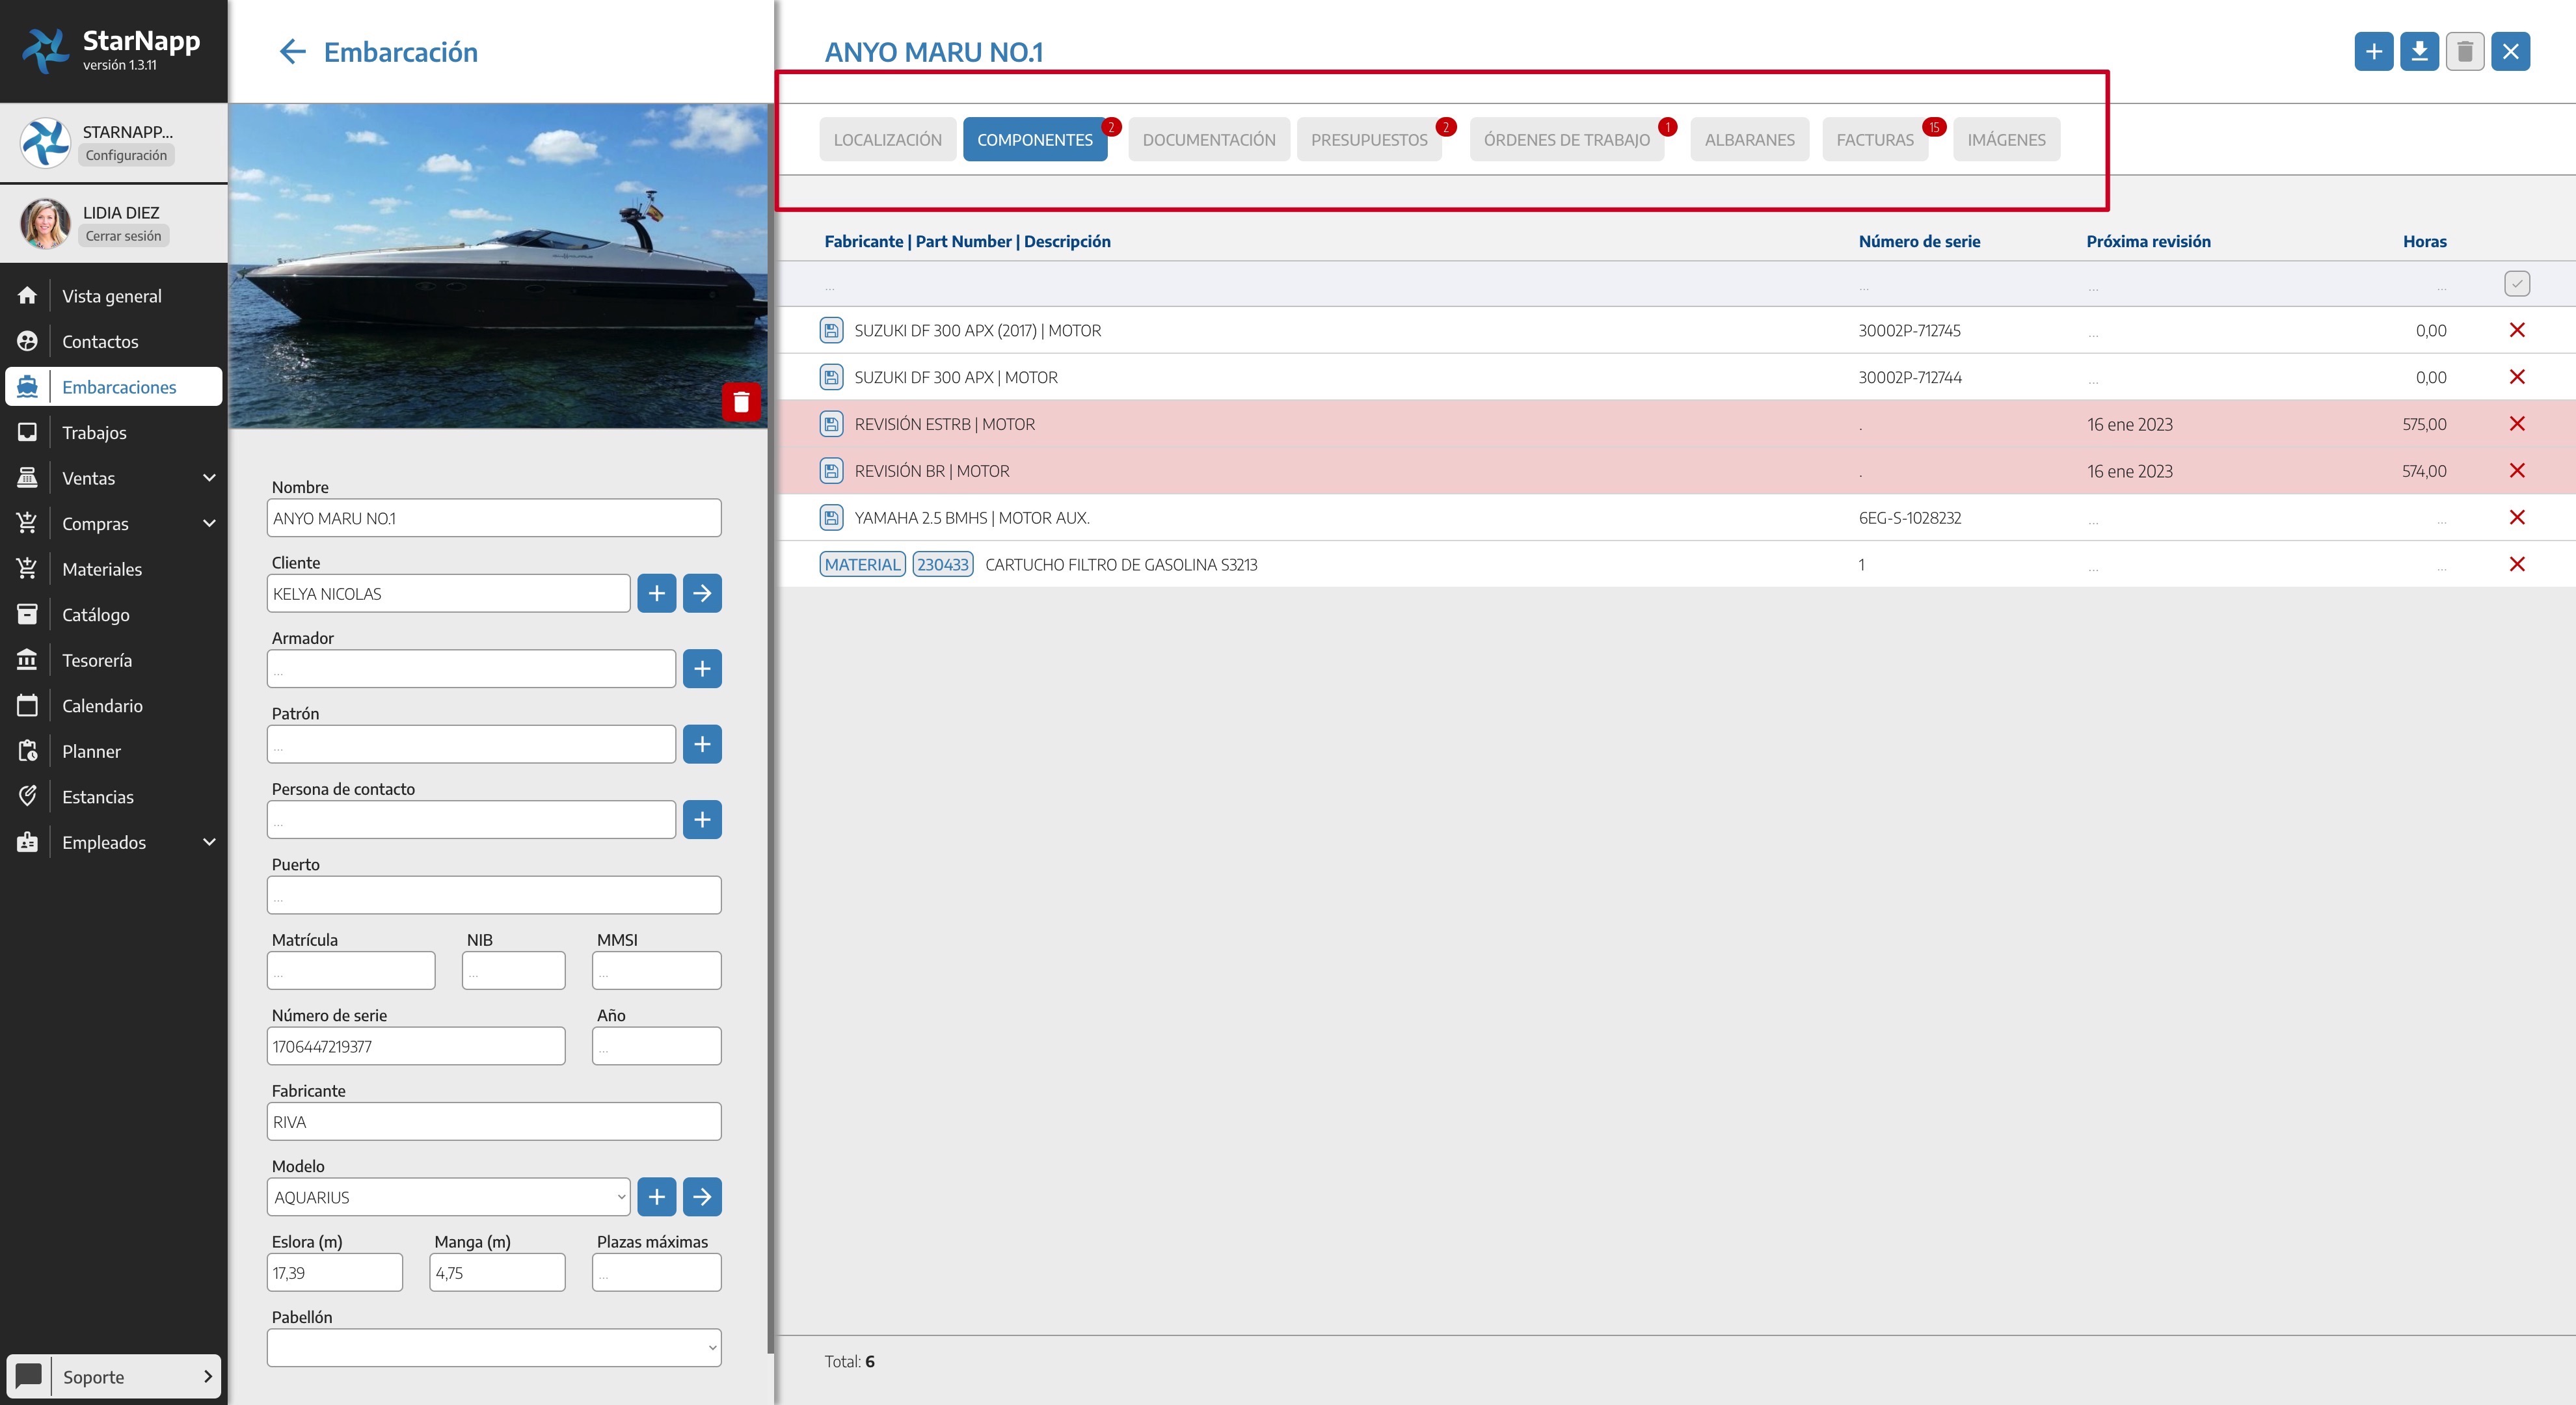This screenshot has height=1405, width=2576.
Task: Click the Cerrar sesión button
Action: (x=123, y=236)
